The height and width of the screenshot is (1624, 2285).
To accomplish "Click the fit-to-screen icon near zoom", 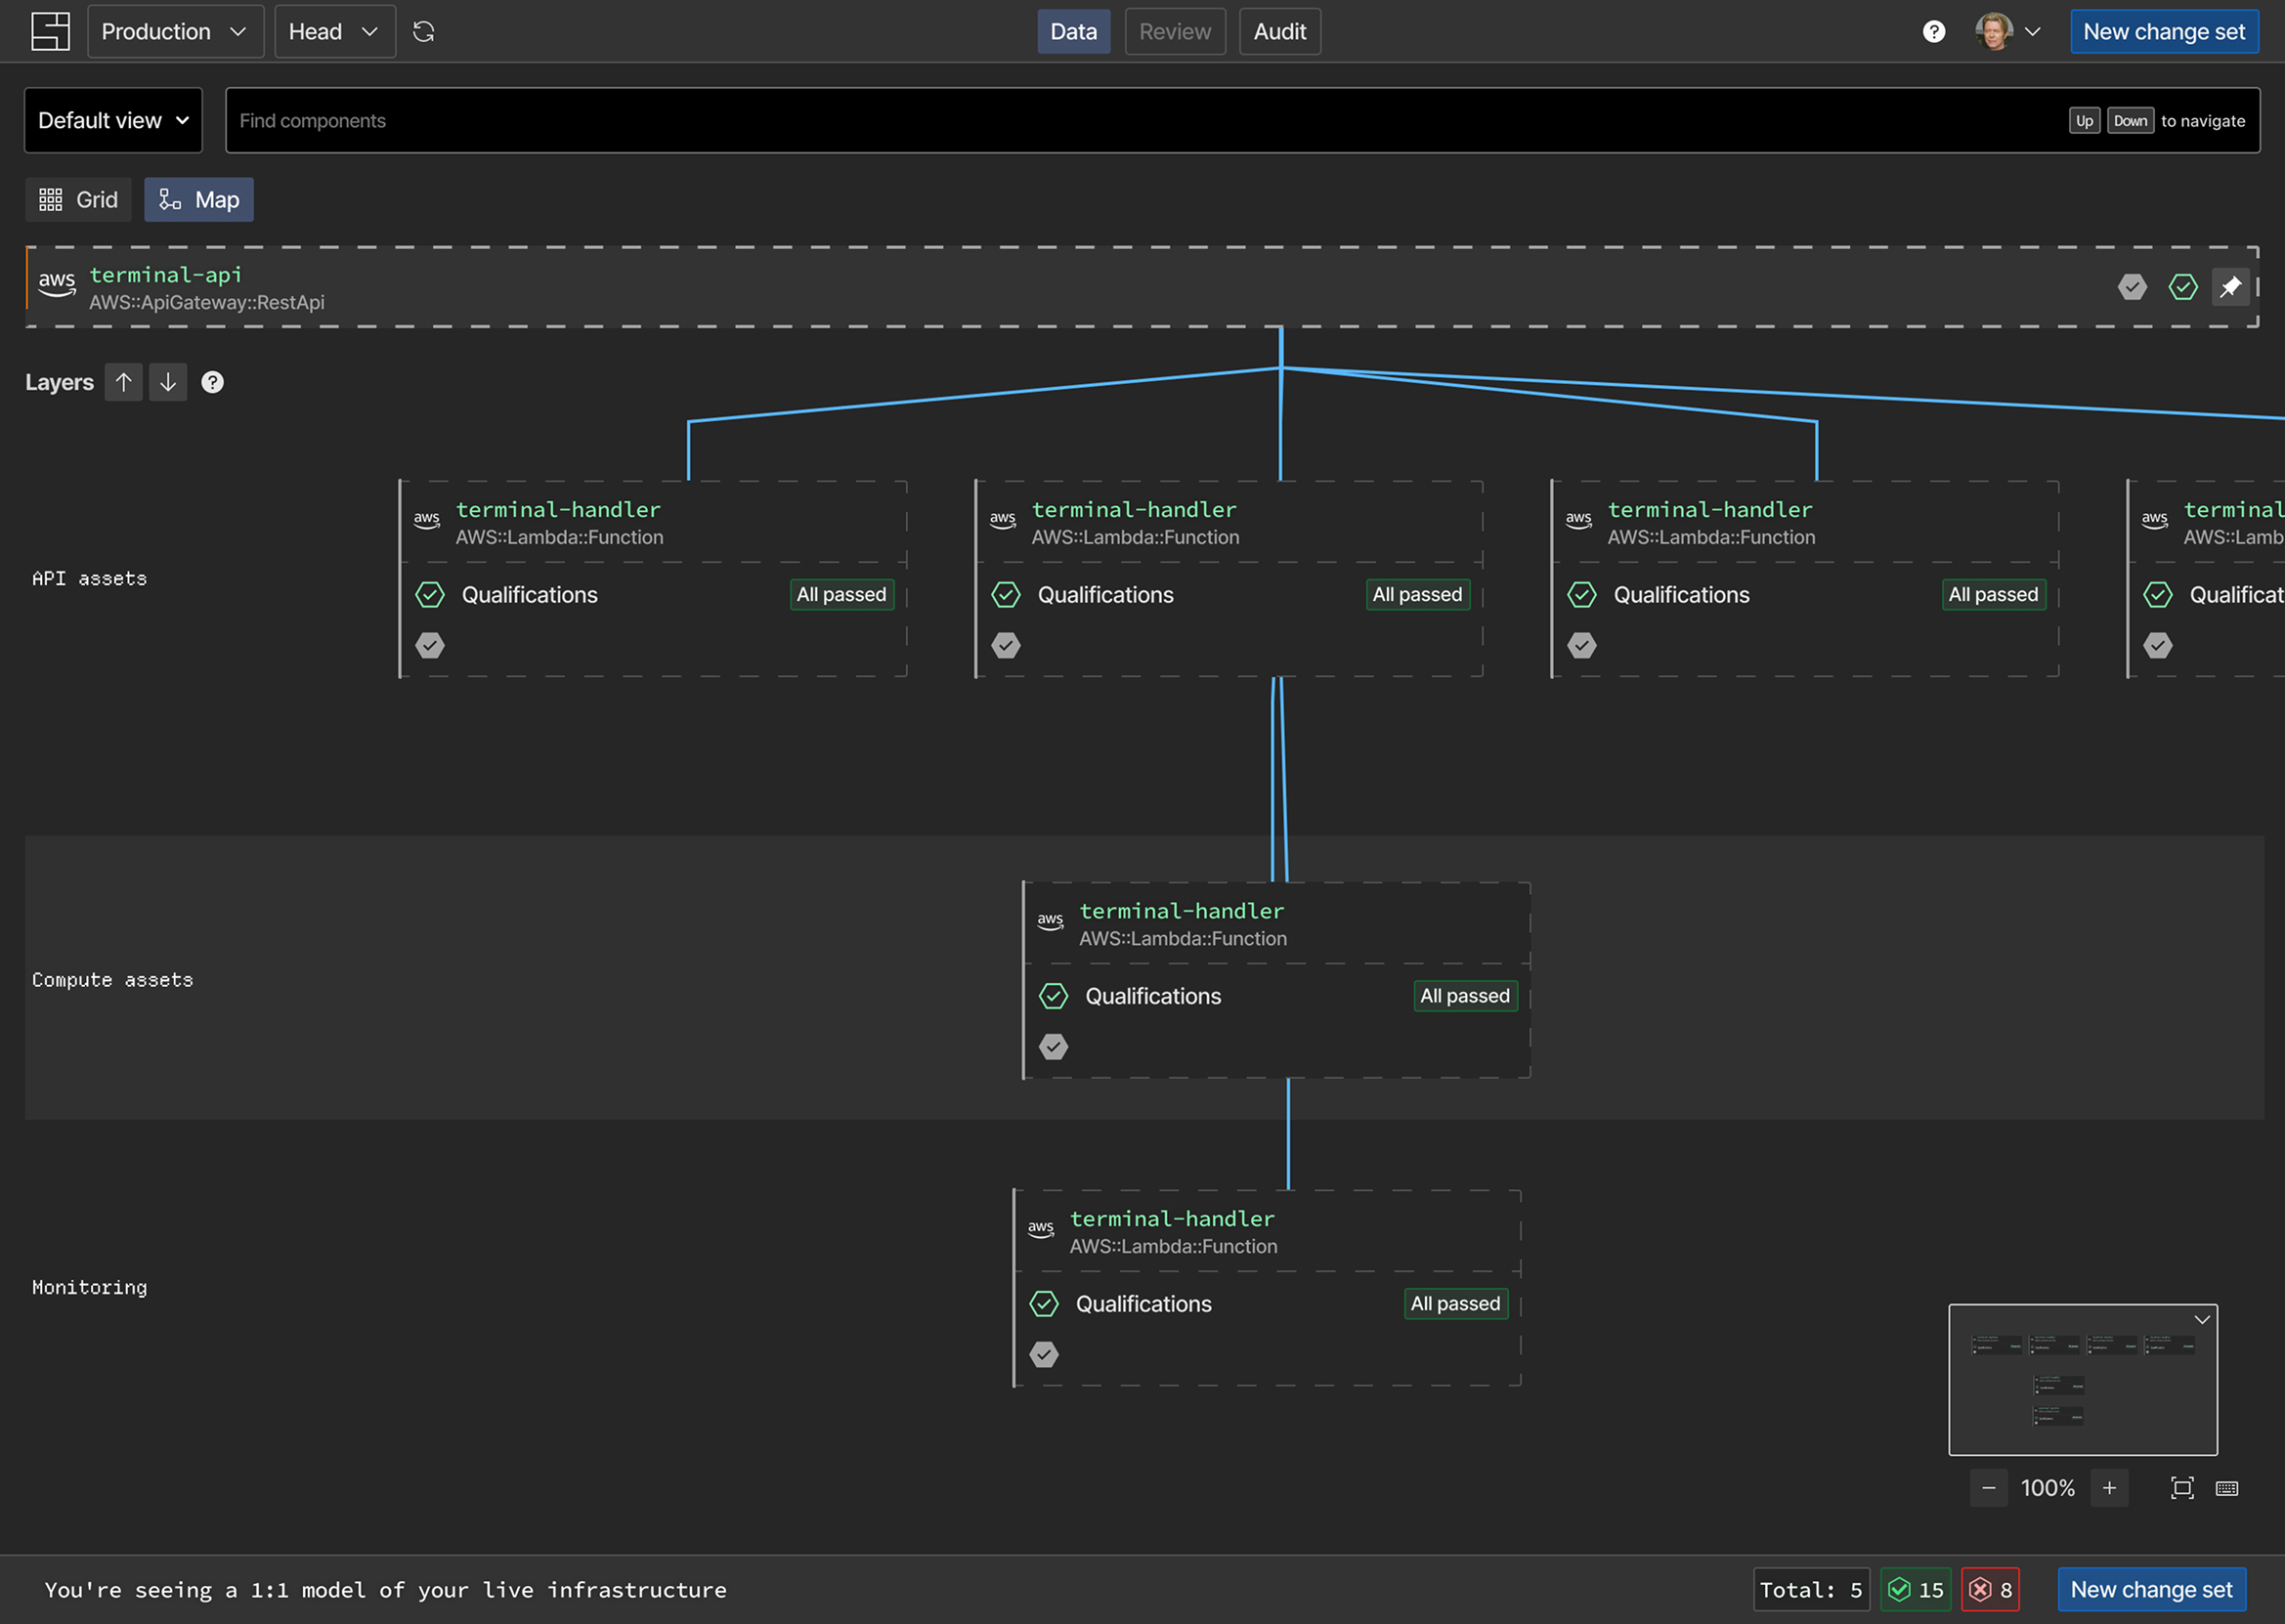I will click(x=2182, y=1488).
